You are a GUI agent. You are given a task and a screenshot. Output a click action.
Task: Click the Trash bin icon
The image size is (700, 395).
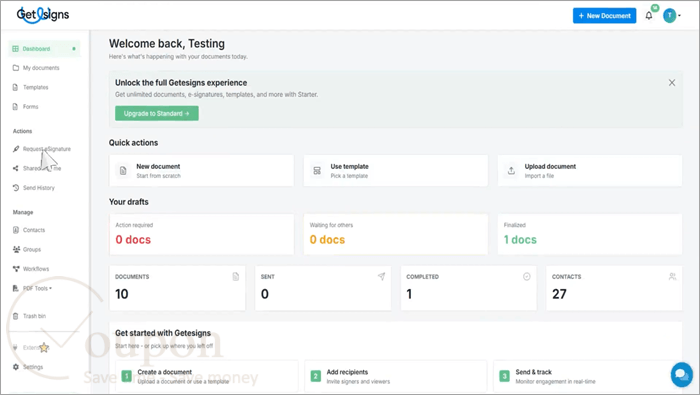pyautogui.click(x=16, y=316)
